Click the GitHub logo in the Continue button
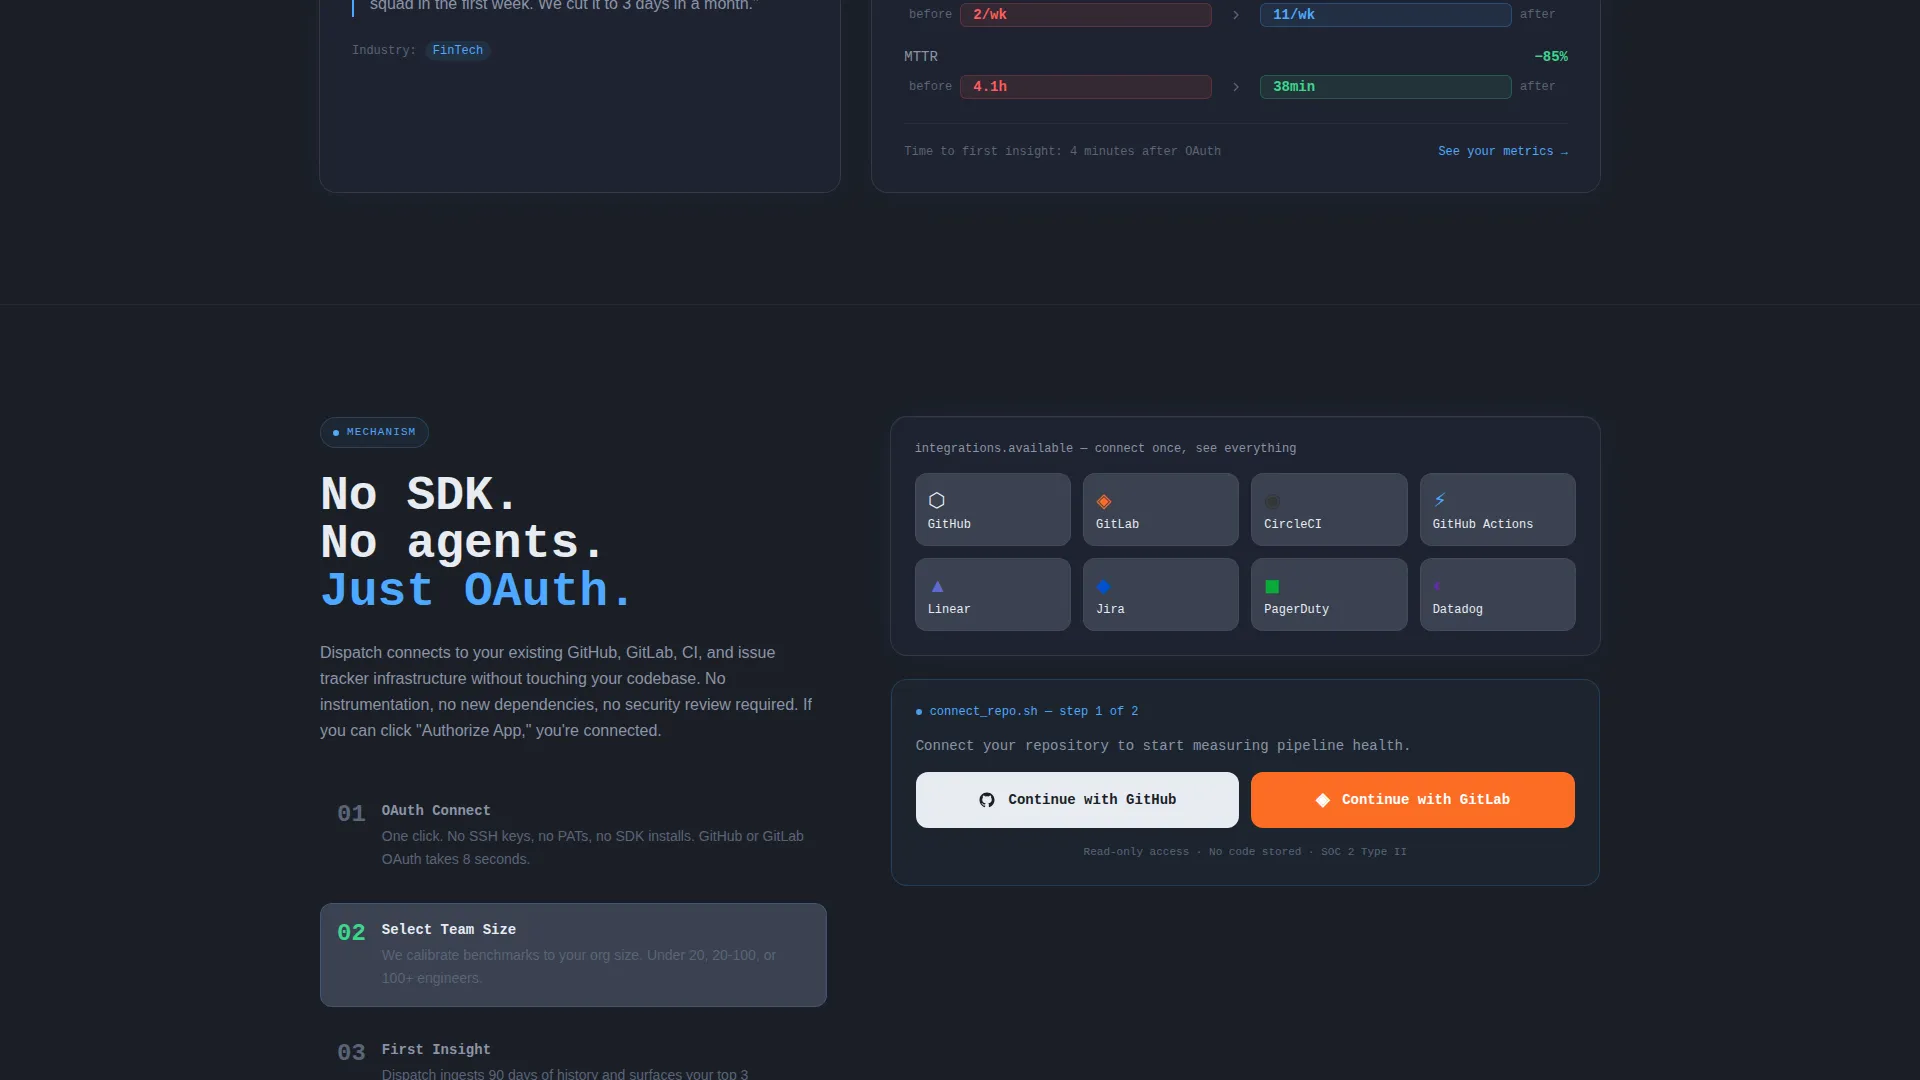The height and width of the screenshot is (1080, 1920). [x=987, y=800]
